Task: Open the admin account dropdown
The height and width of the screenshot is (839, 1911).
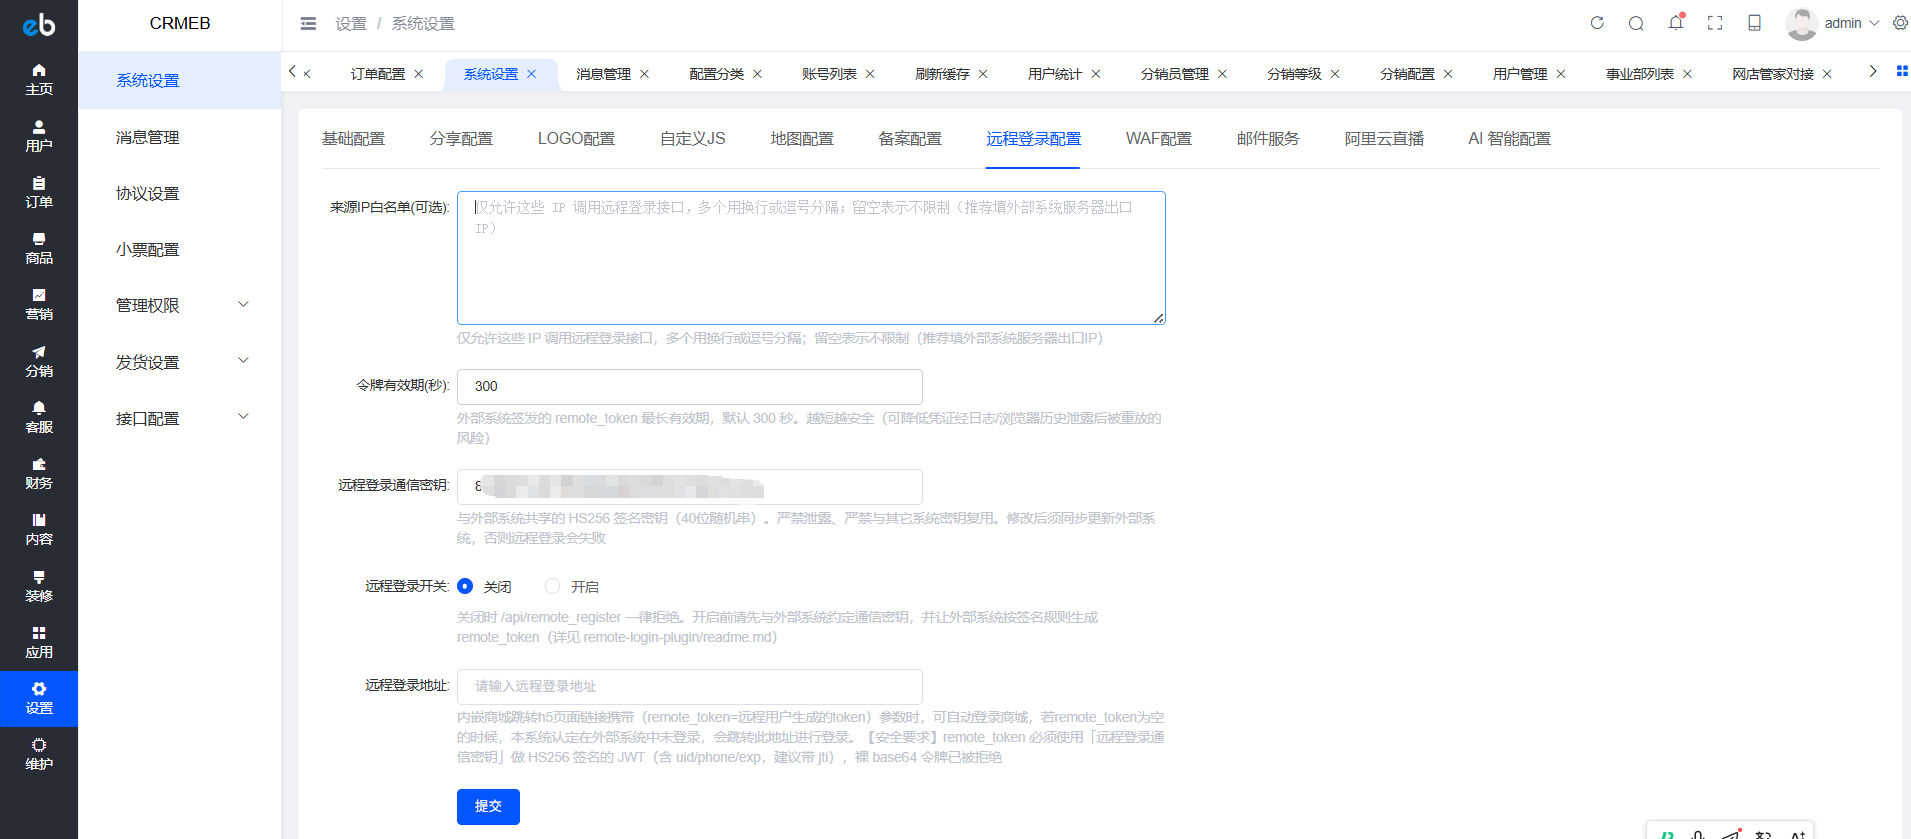Action: (x=1832, y=23)
